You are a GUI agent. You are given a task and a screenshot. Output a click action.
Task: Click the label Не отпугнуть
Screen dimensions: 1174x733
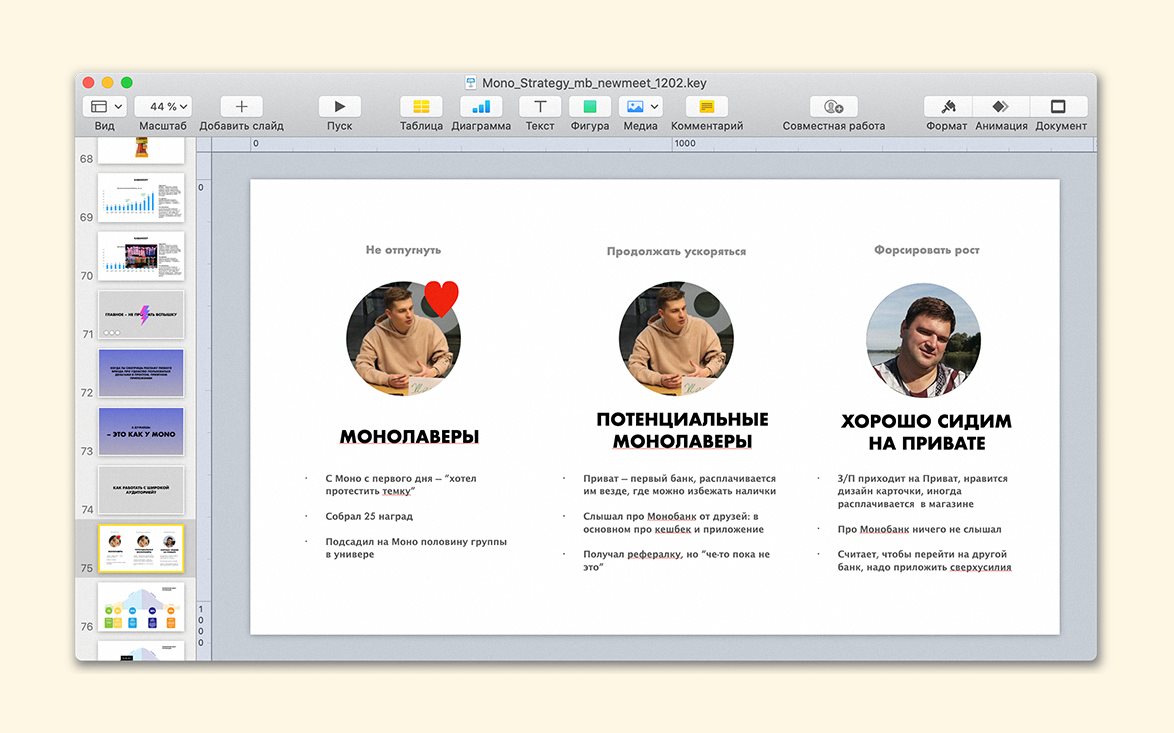403,250
